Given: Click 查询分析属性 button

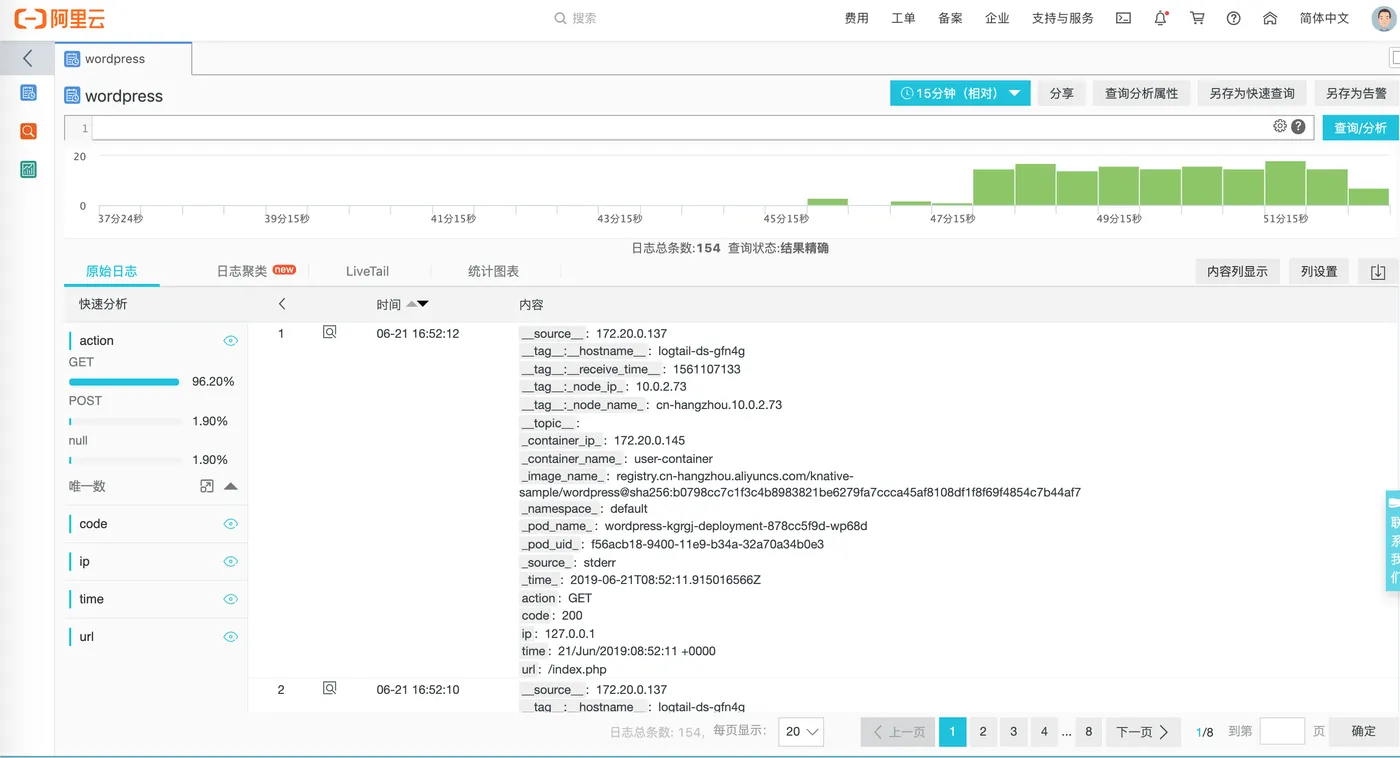Looking at the screenshot, I should (x=1141, y=93).
